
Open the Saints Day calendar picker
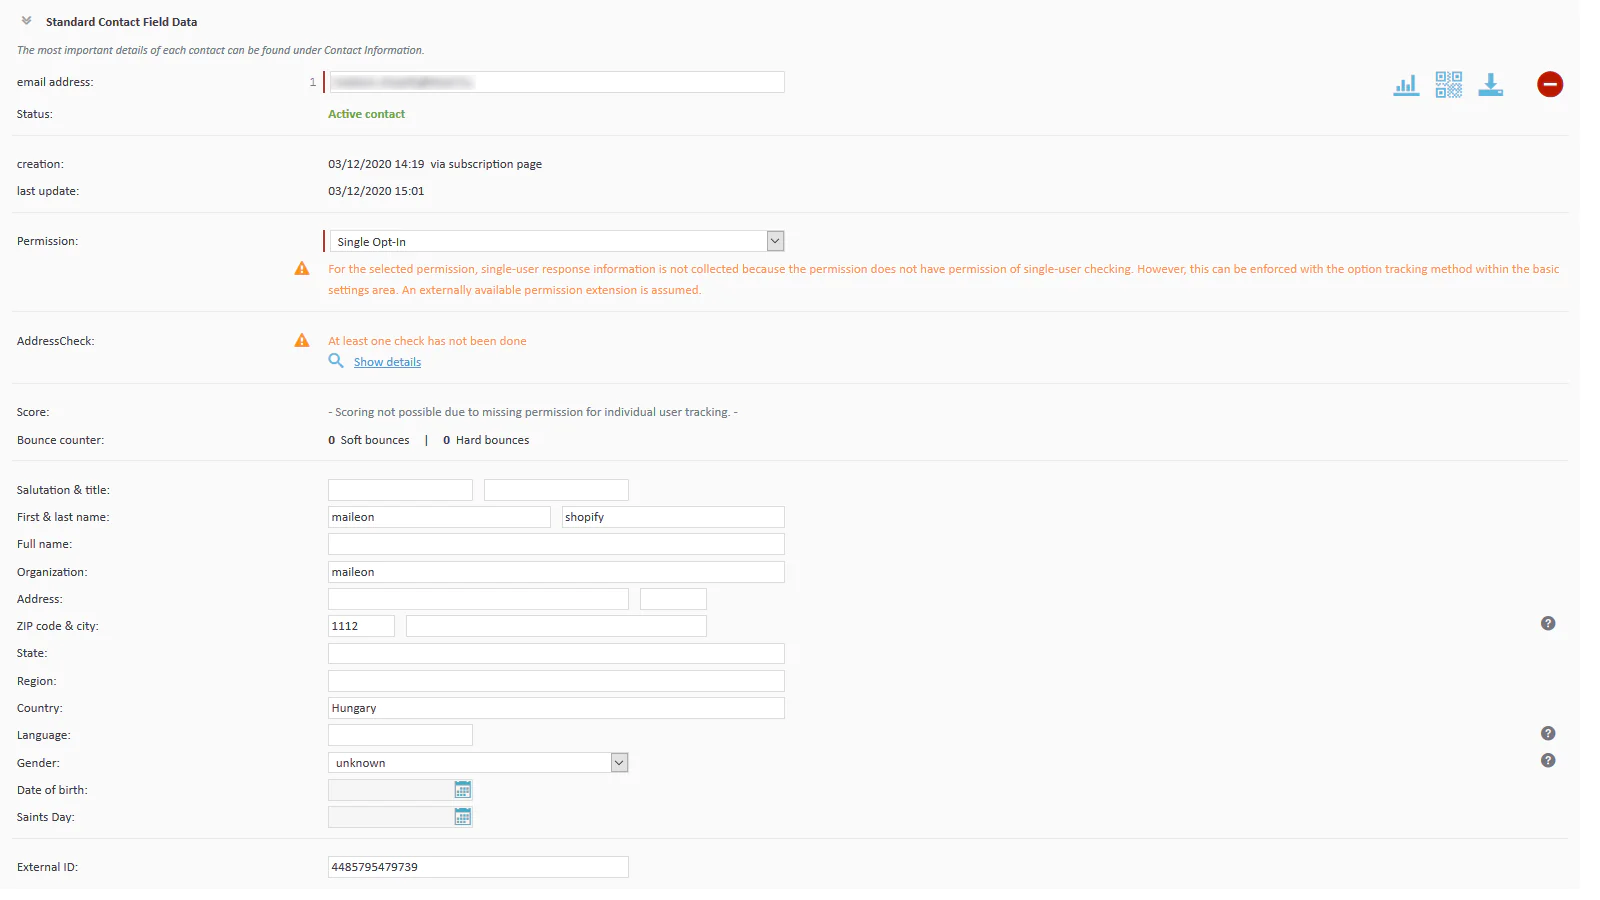click(462, 817)
